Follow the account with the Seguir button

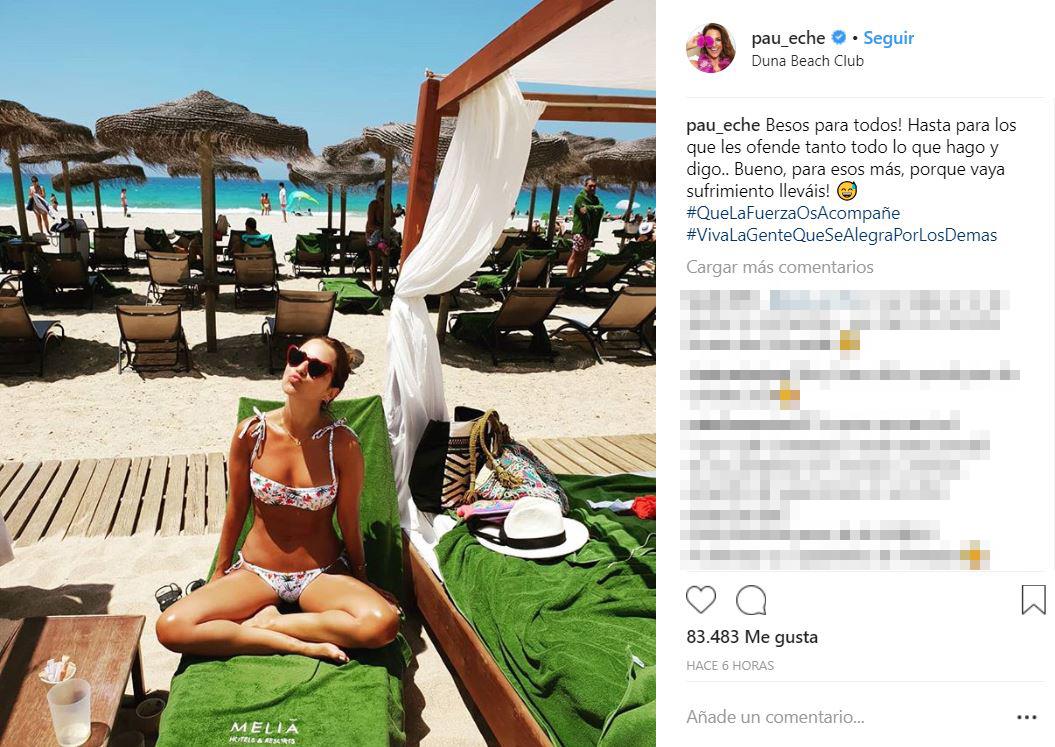pos(889,38)
